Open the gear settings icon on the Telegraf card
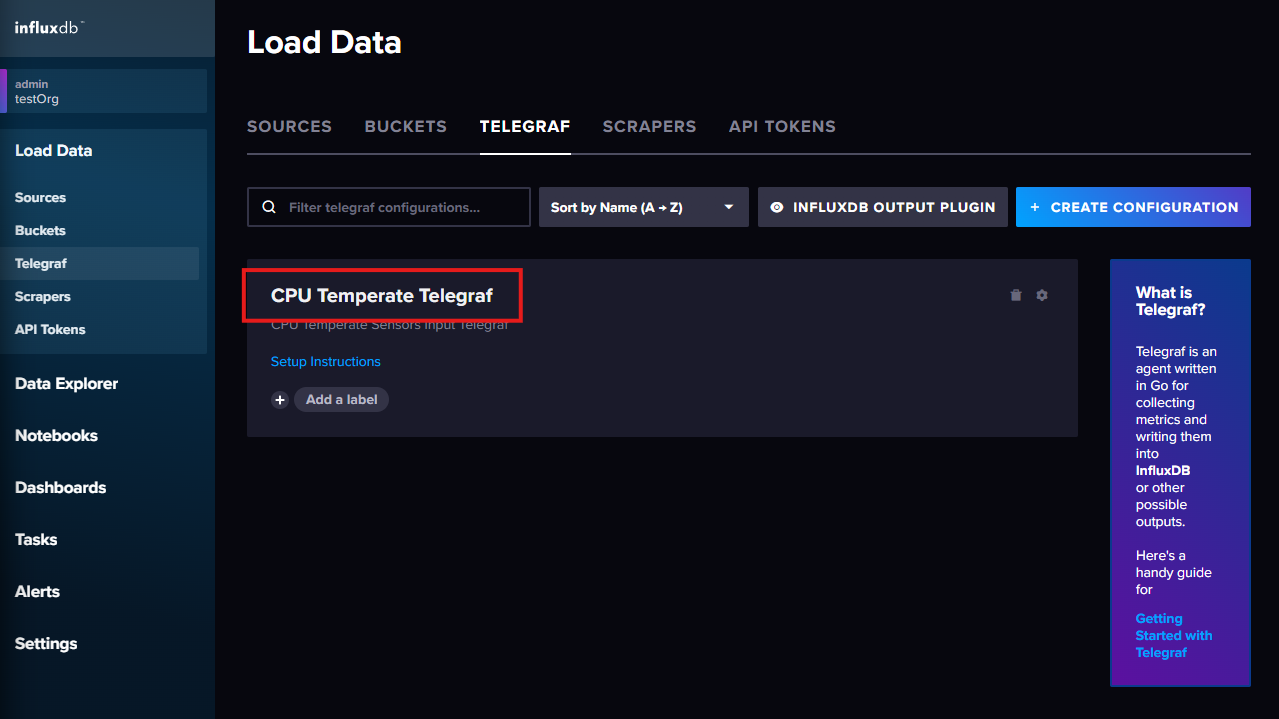The width and height of the screenshot is (1279, 719). pyautogui.click(x=1042, y=295)
